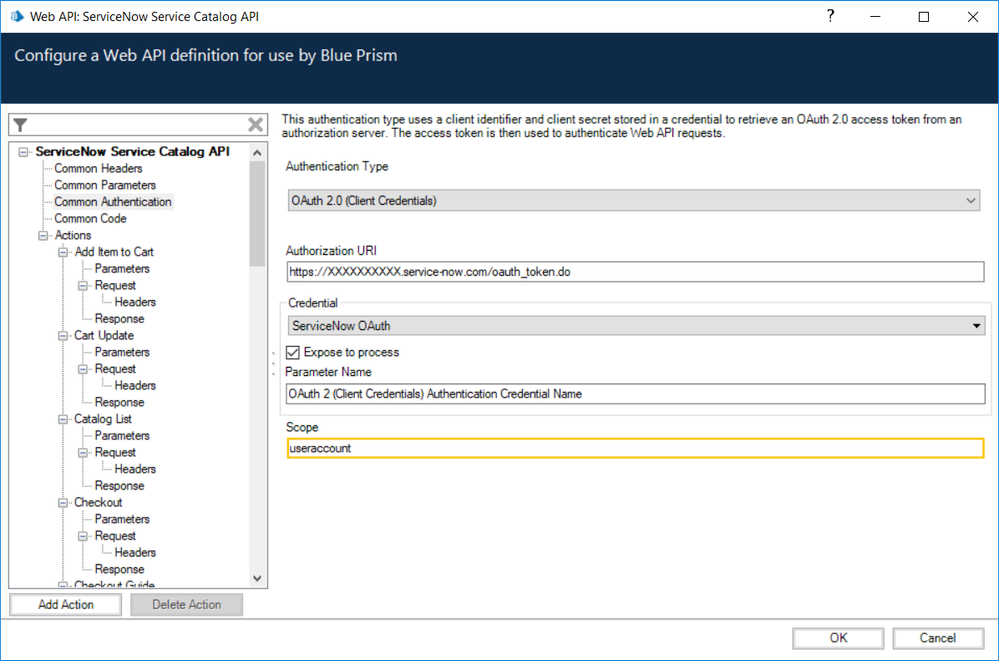Click the help question mark icon
The height and width of the screenshot is (661, 999).
tap(830, 17)
